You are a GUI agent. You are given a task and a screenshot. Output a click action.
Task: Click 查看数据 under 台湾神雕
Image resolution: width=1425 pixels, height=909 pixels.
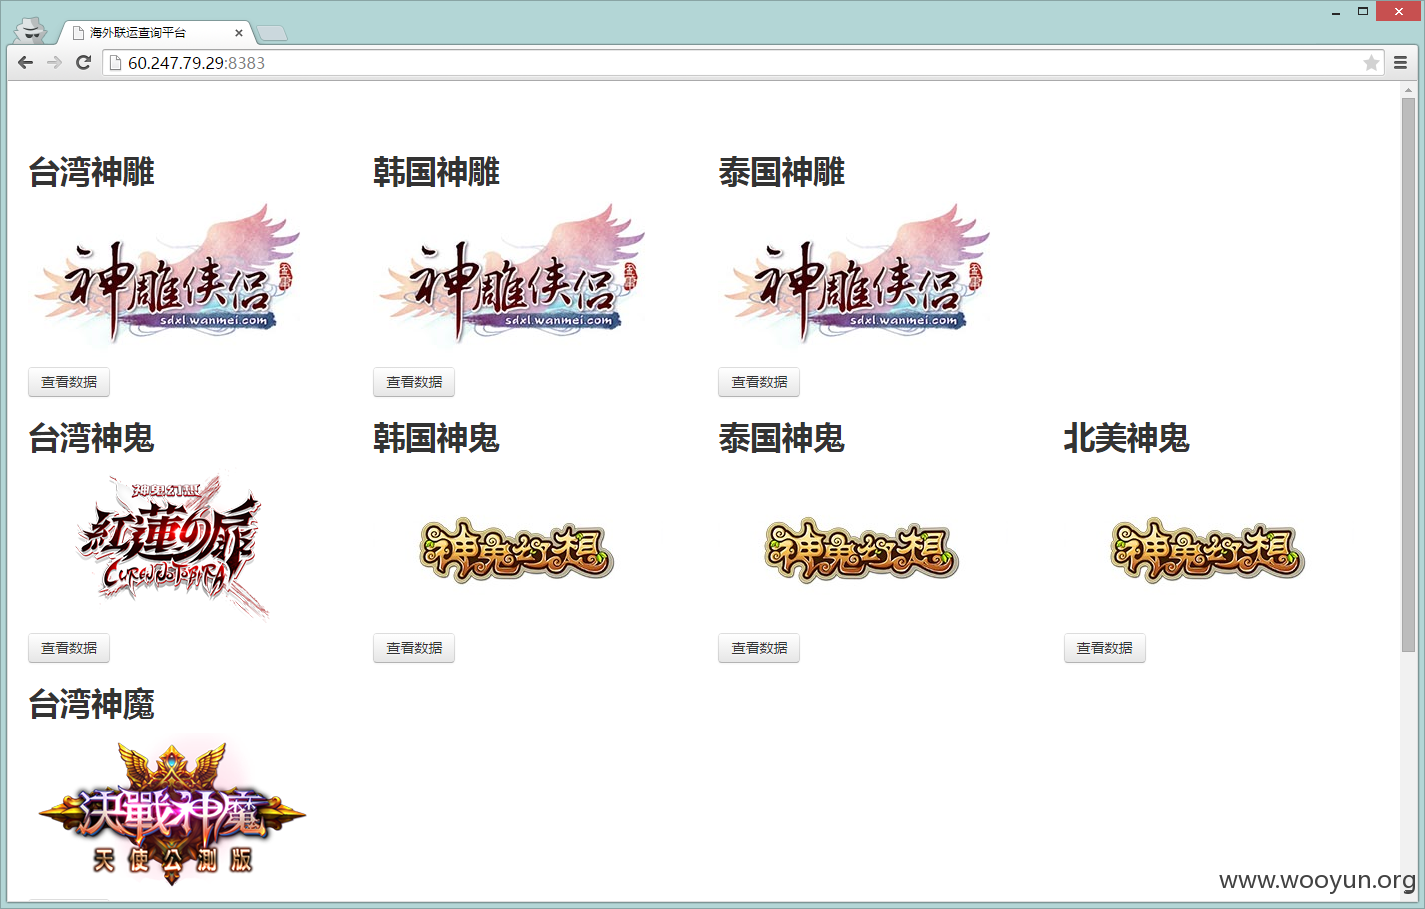(x=69, y=382)
